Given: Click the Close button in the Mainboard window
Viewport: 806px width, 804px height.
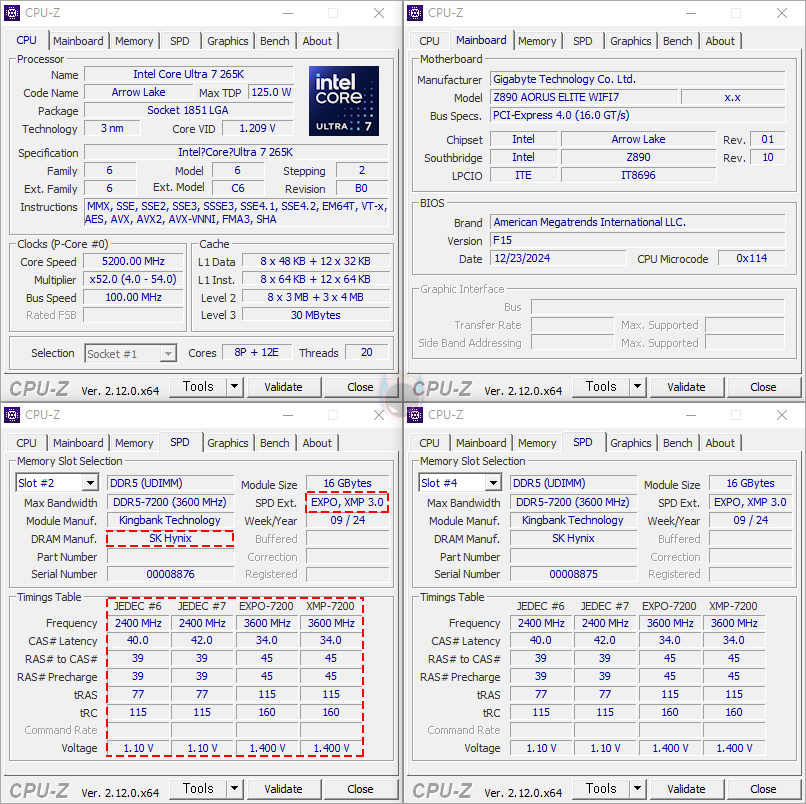Looking at the screenshot, I should coord(763,387).
